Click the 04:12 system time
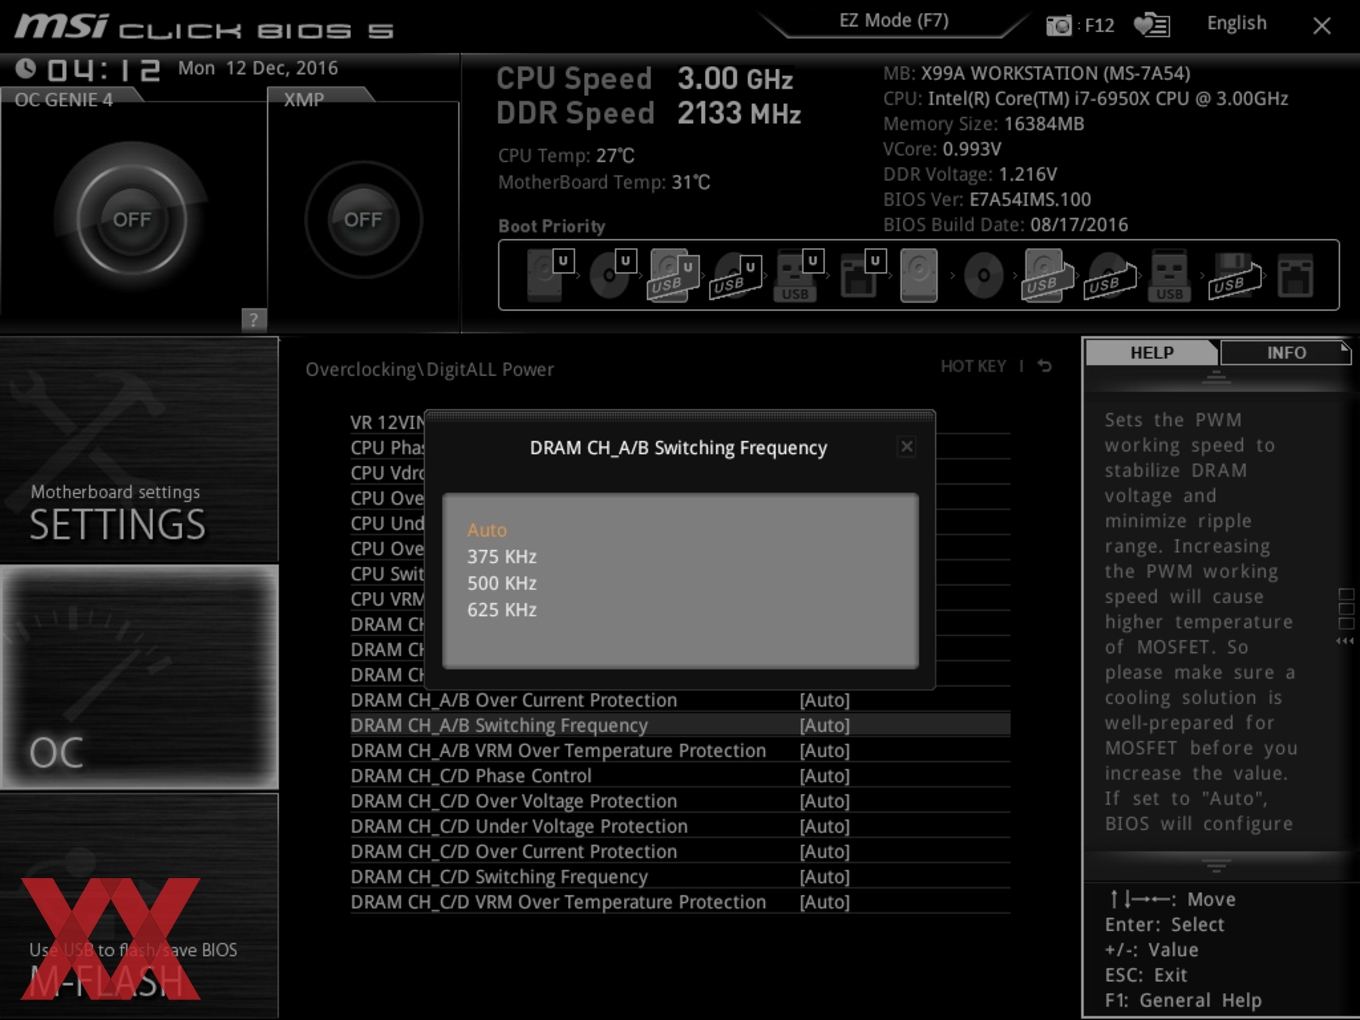1360x1020 pixels. pyautogui.click(x=104, y=70)
